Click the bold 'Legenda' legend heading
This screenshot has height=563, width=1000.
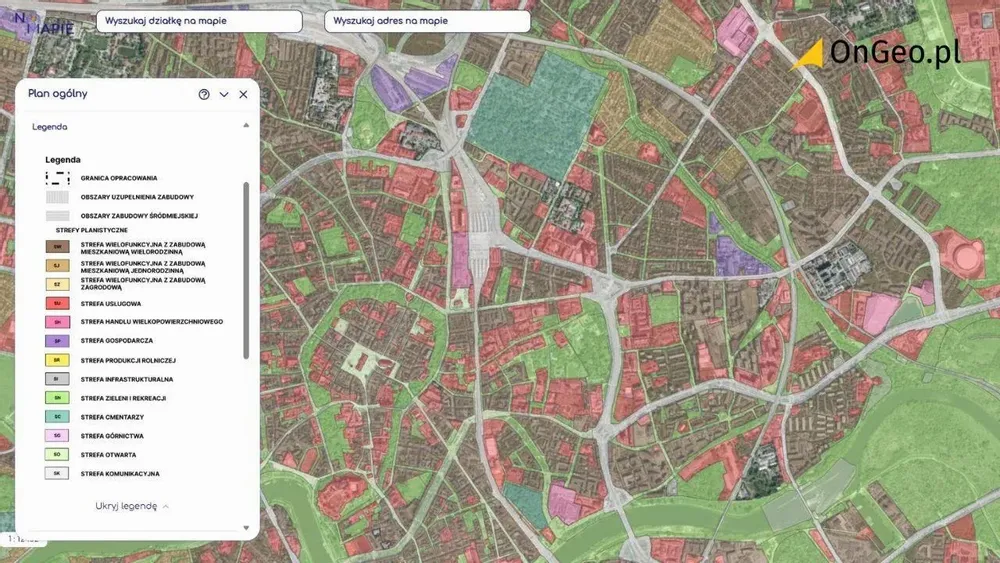62,160
